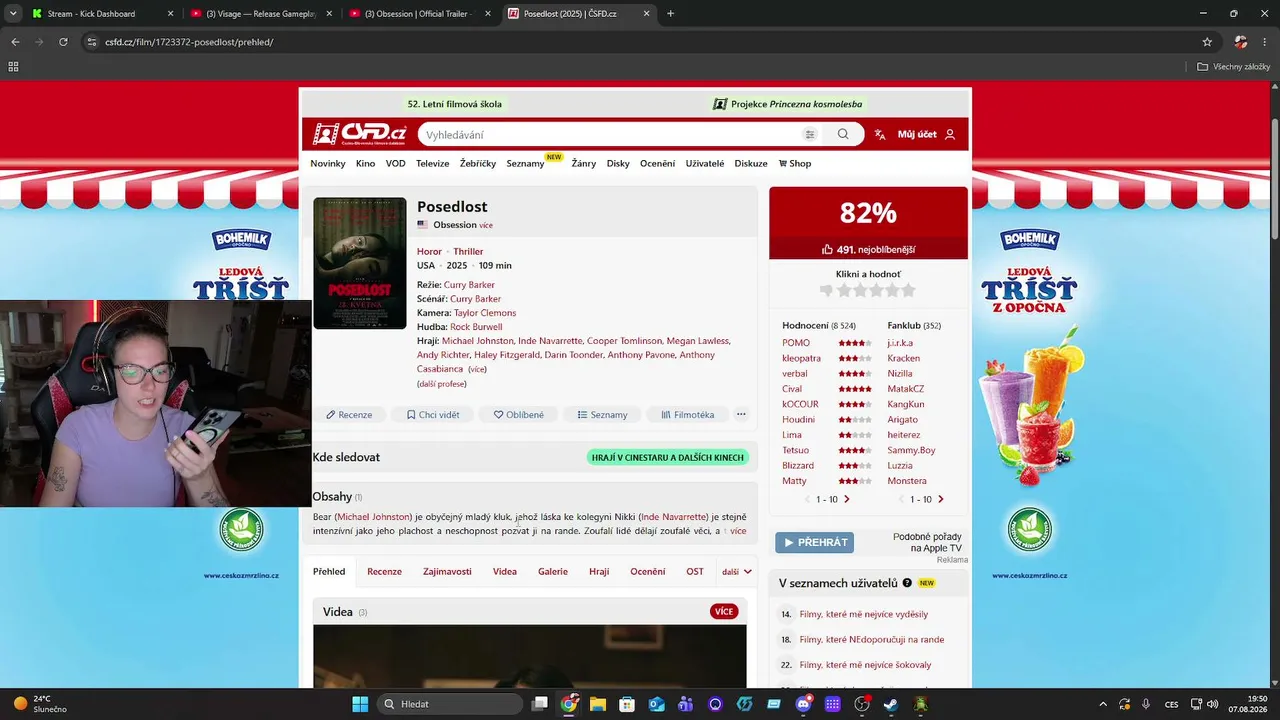Write a review with Recenze button
Viewport: 1280px width, 720px height.
coord(349,414)
